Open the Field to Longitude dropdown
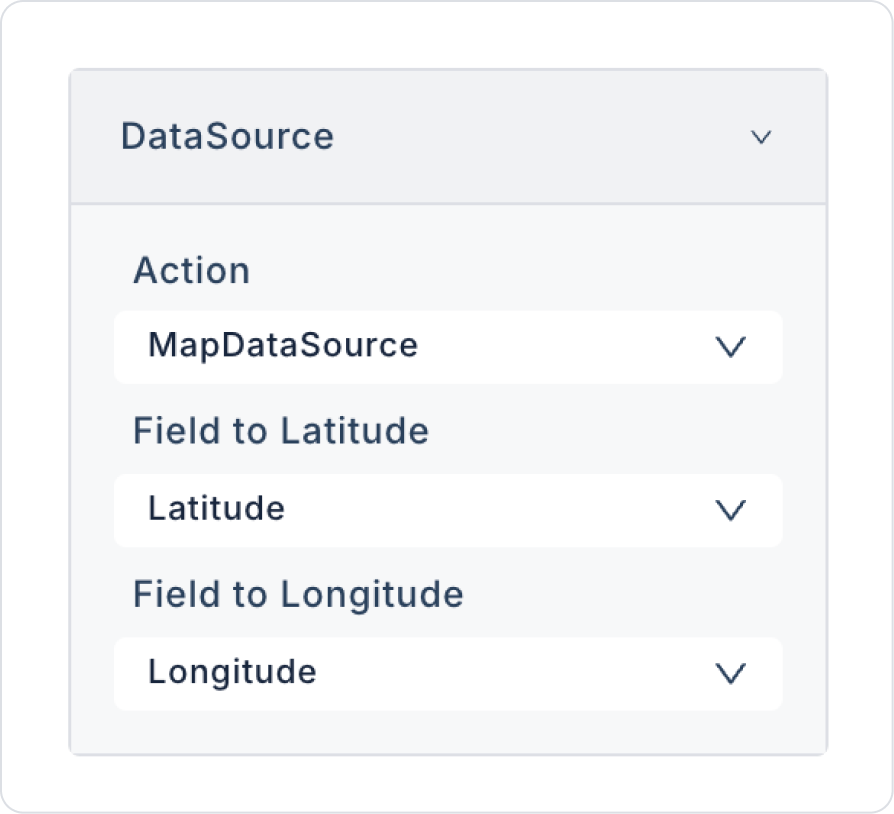The height and width of the screenshot is (814, 894). coord(448,673)
